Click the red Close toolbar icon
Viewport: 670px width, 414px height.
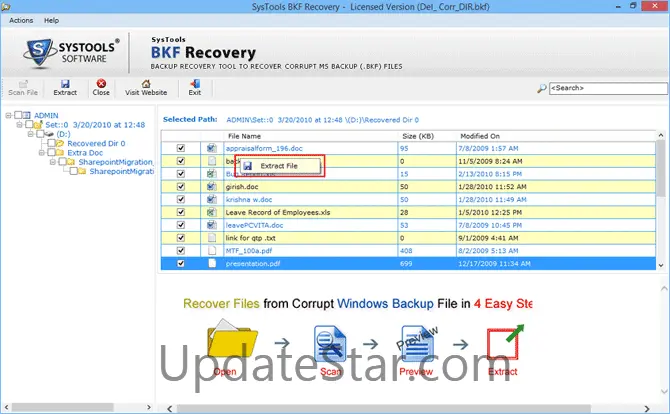tap(101, 83)
